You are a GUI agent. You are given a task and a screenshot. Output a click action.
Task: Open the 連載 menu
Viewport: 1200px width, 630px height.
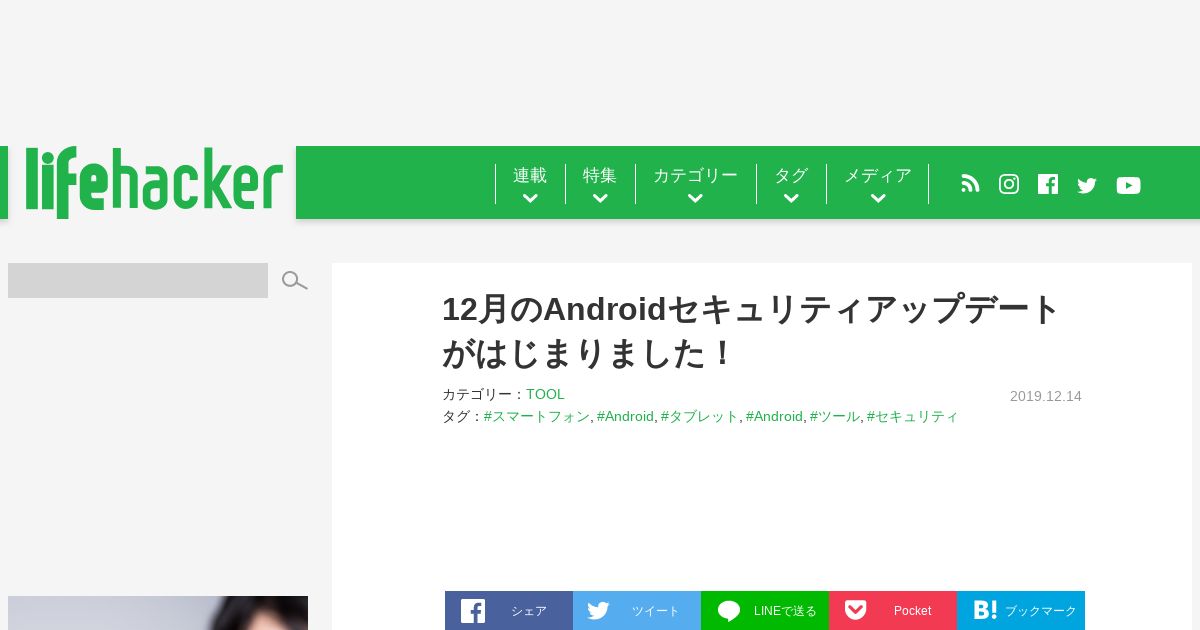(x=530, y=176)
